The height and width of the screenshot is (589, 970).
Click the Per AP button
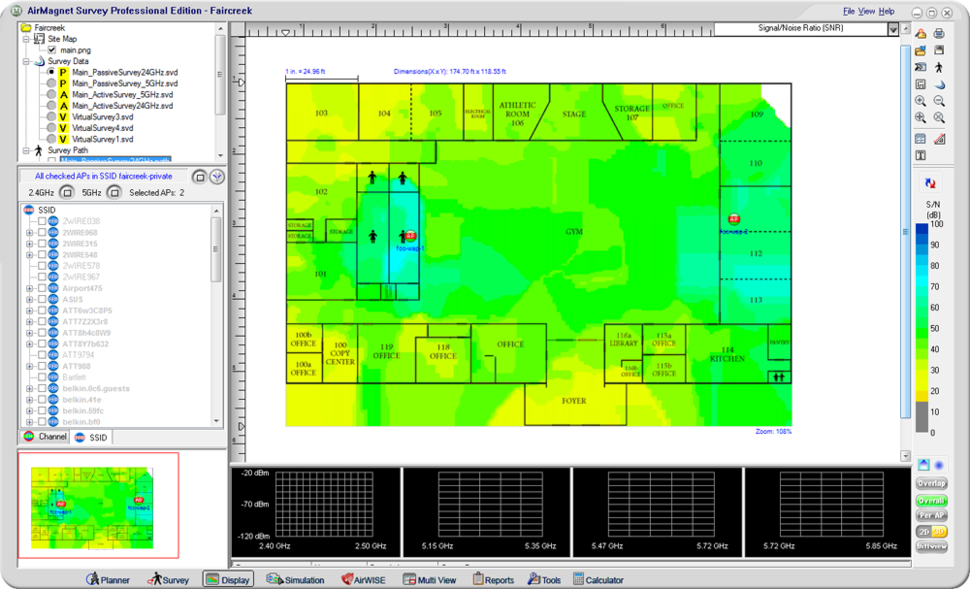point(932,515)
